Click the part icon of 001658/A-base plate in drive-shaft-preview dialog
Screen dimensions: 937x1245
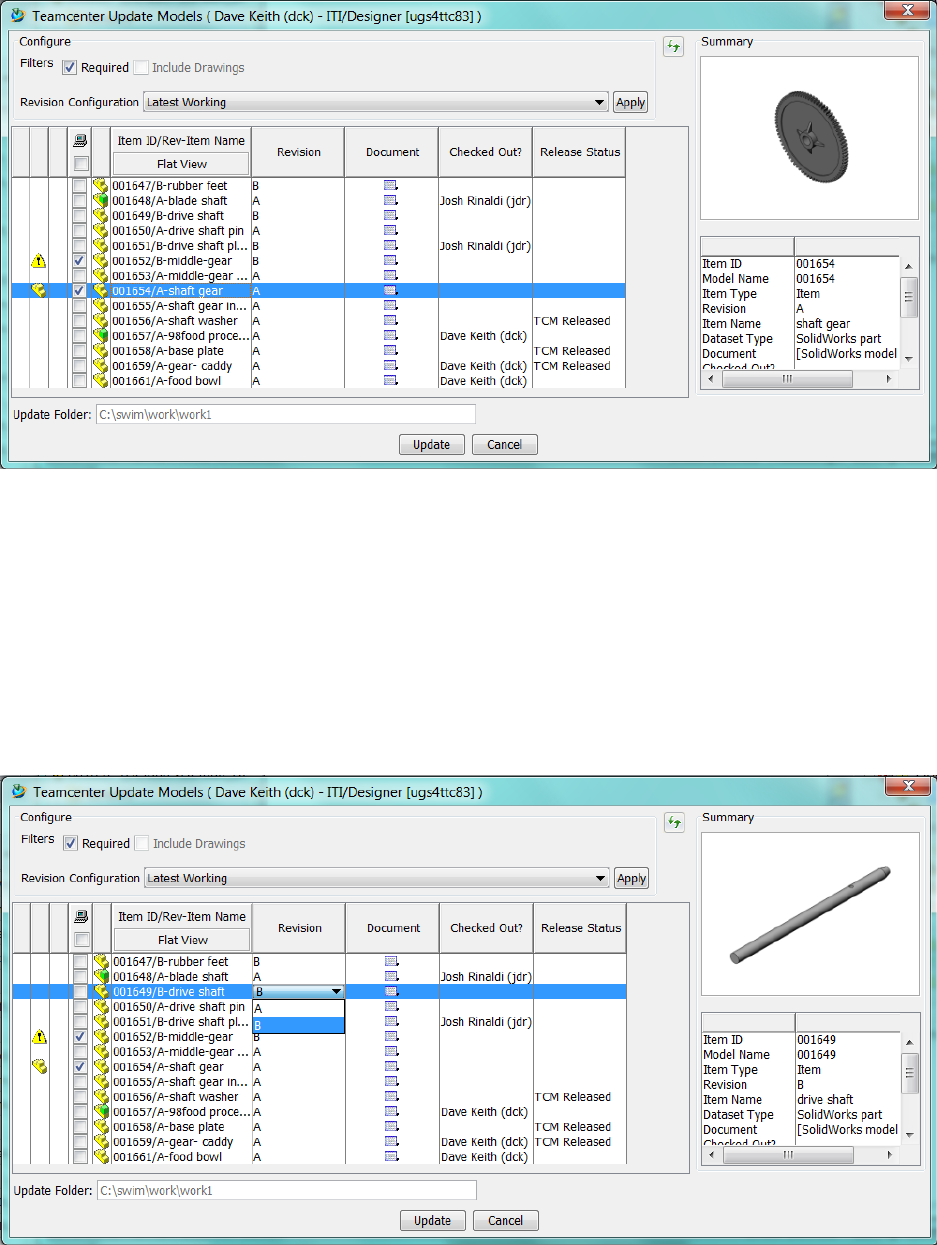[100, 1127]
